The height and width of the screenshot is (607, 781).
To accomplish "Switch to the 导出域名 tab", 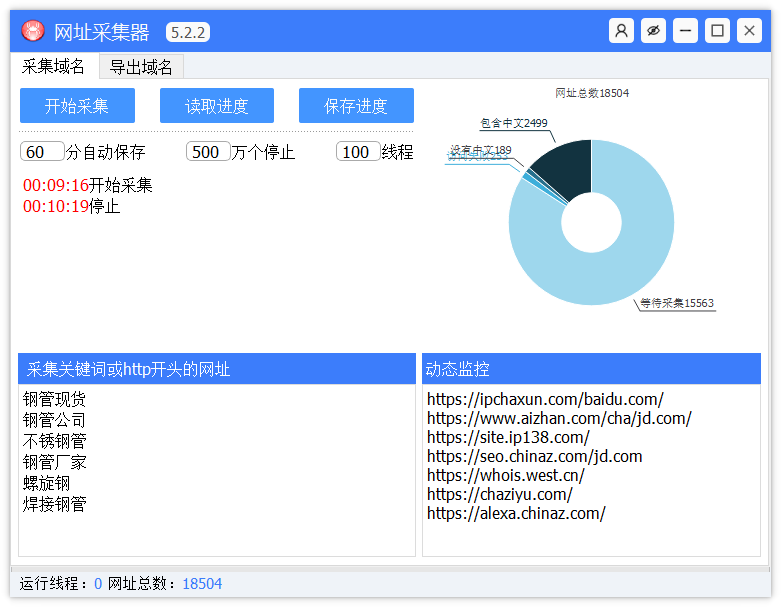I will point(141,67).
